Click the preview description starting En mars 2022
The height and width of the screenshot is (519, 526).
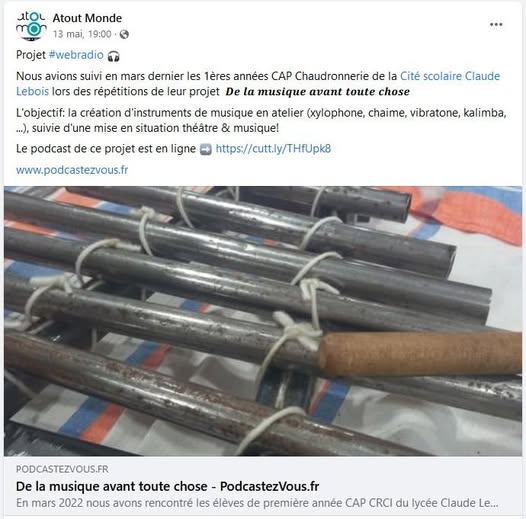257,503
